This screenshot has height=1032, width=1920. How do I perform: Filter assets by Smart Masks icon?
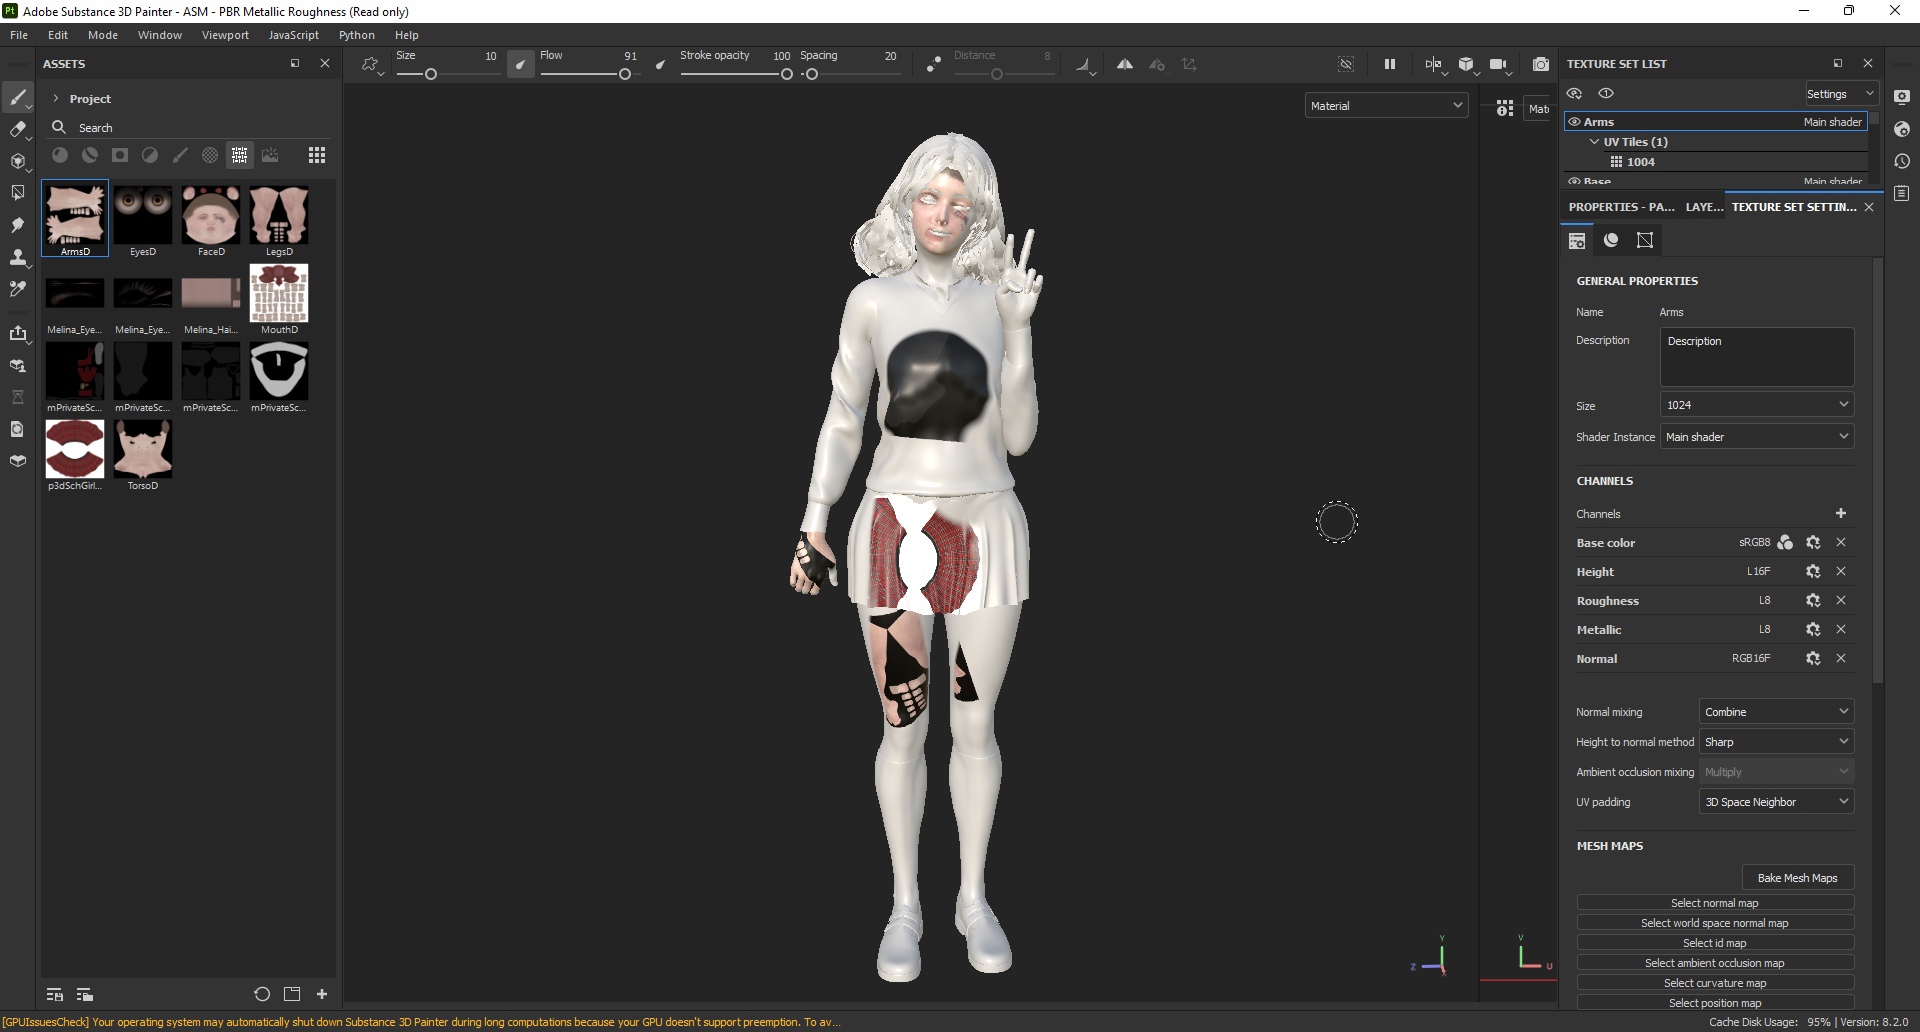point(120,155)
